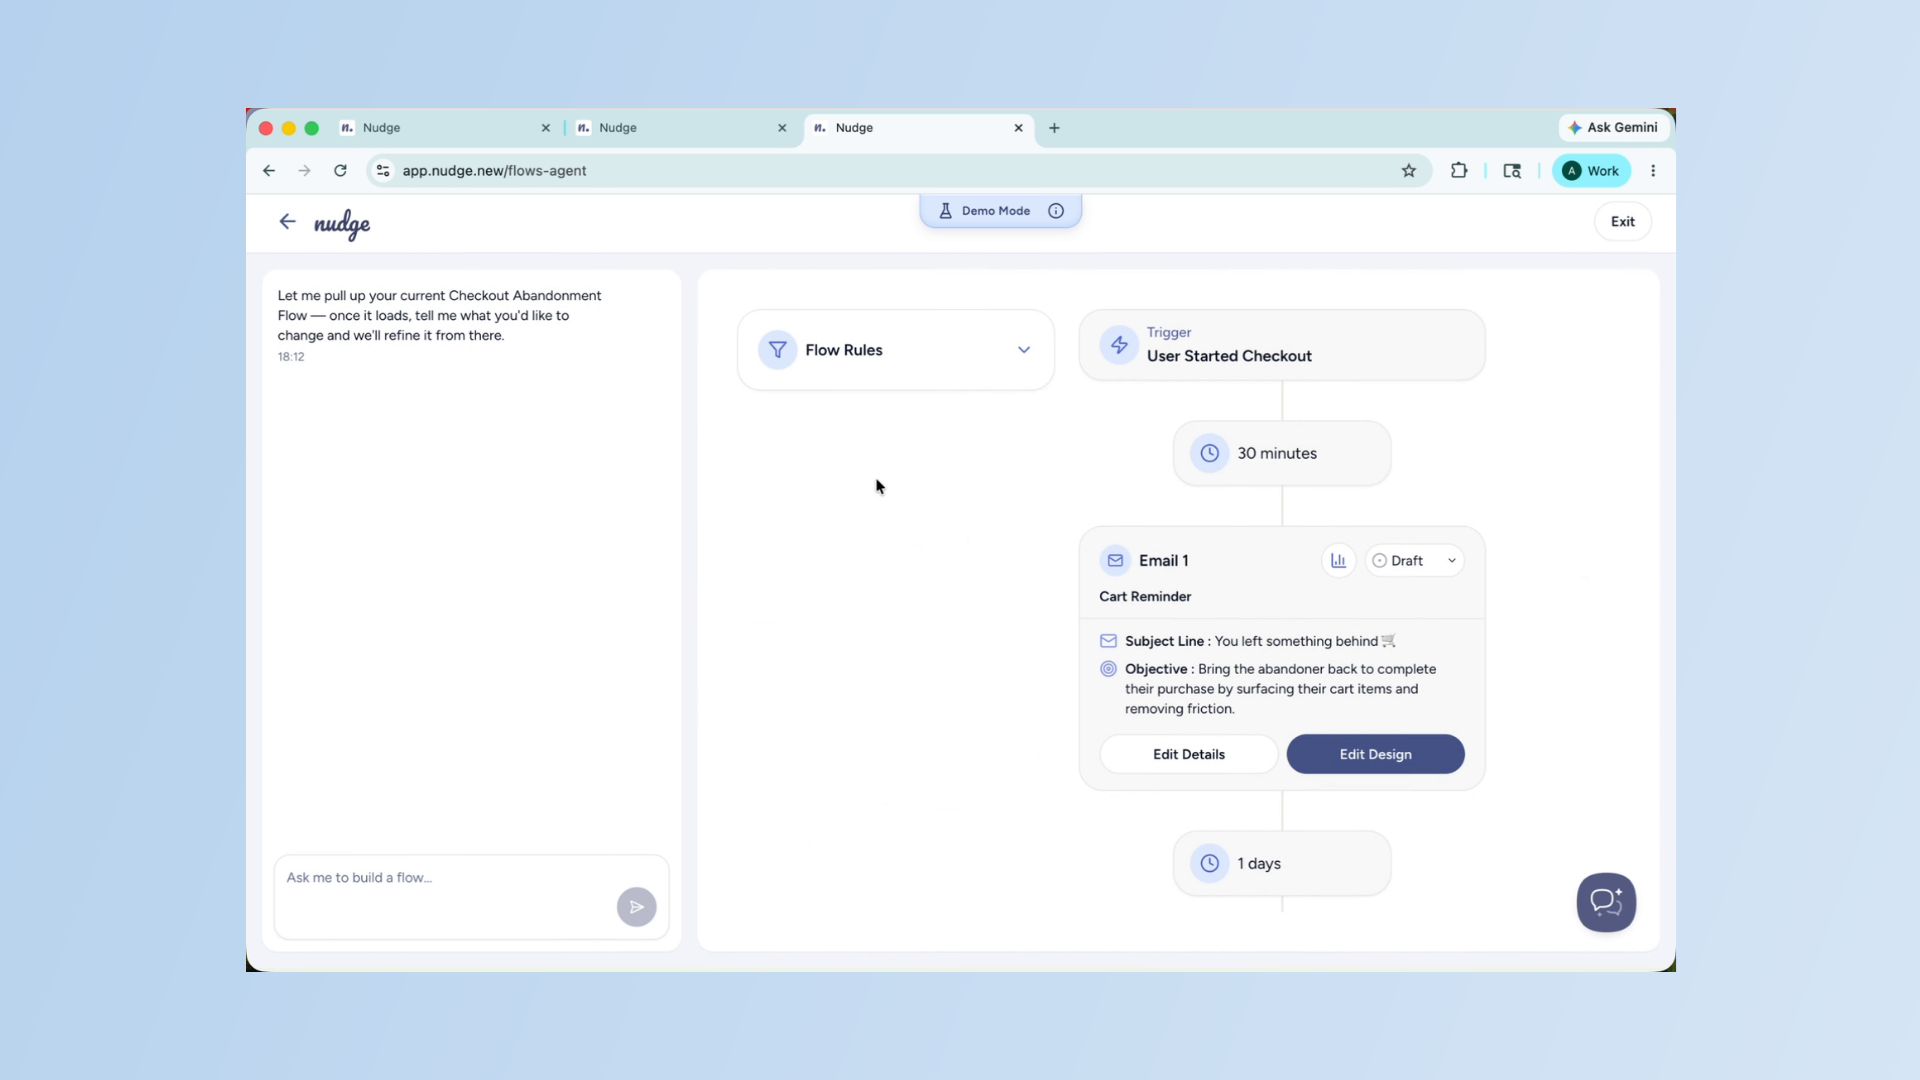Click the tab search media icon

pos(1512,171)
